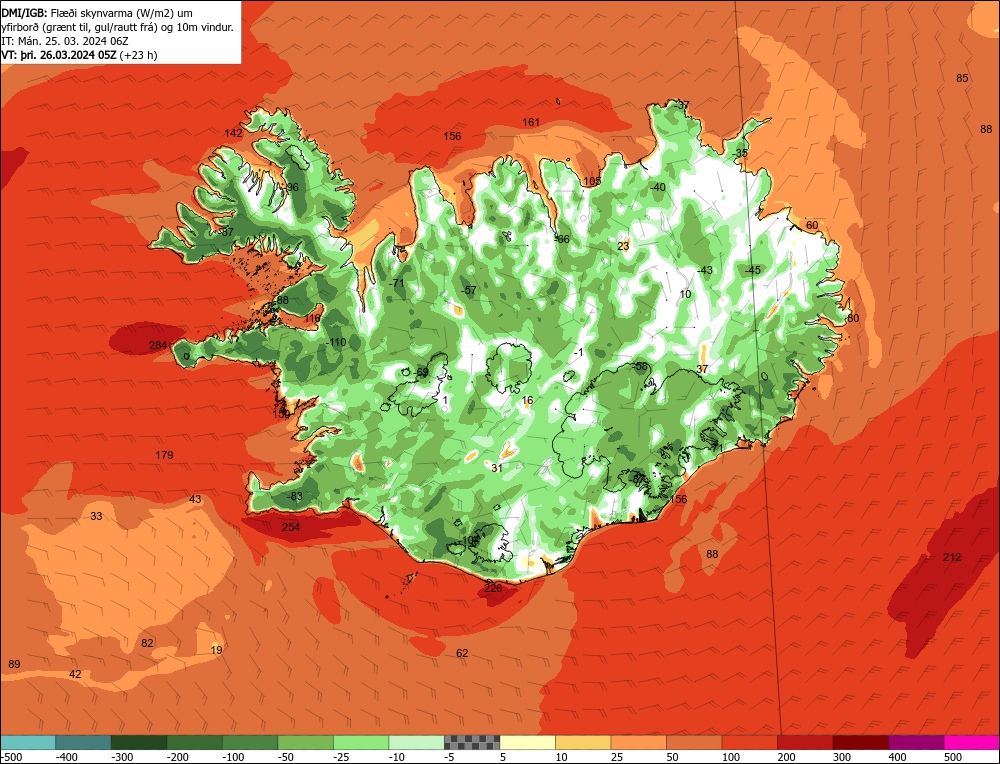Image resolution: width=1000 pixels, height=764 pixels.
Task: Click the 142 value near the Westfjords
Action: pyautogui.click(x=233, y=133)
